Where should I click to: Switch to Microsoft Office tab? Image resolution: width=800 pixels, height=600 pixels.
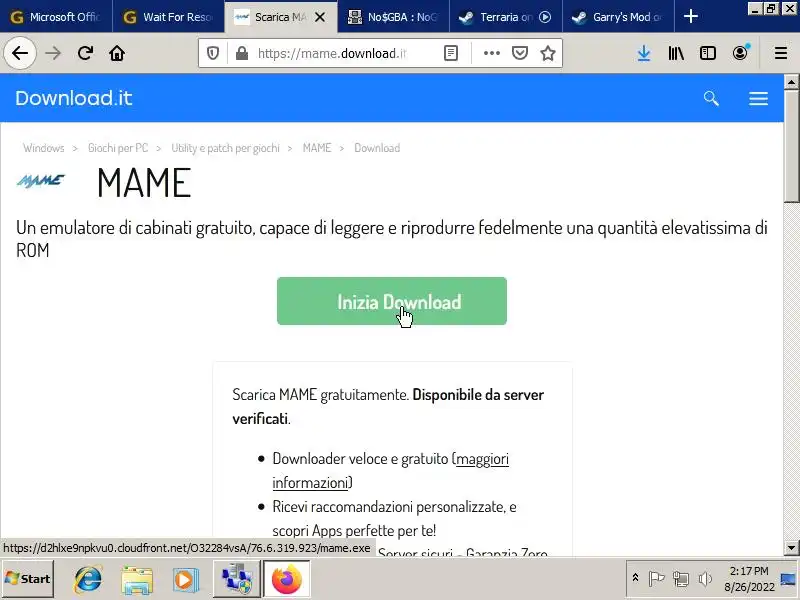pos(56,17)
